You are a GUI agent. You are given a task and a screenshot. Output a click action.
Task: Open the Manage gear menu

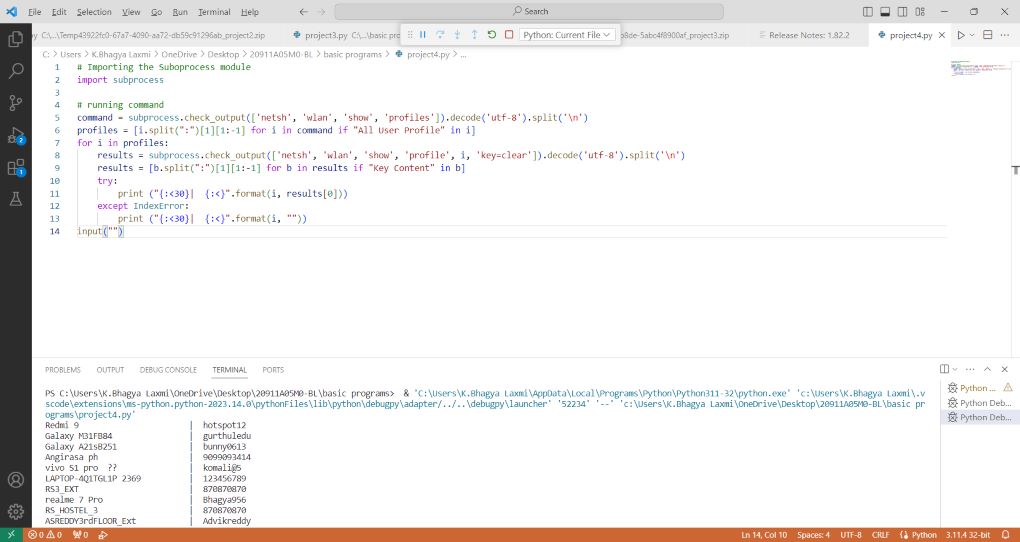coord(16,511)
